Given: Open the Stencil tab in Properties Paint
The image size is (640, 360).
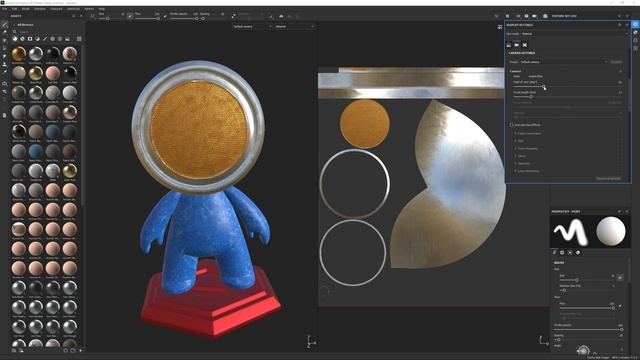Looking at the screenshot, I should pos(570,253).
